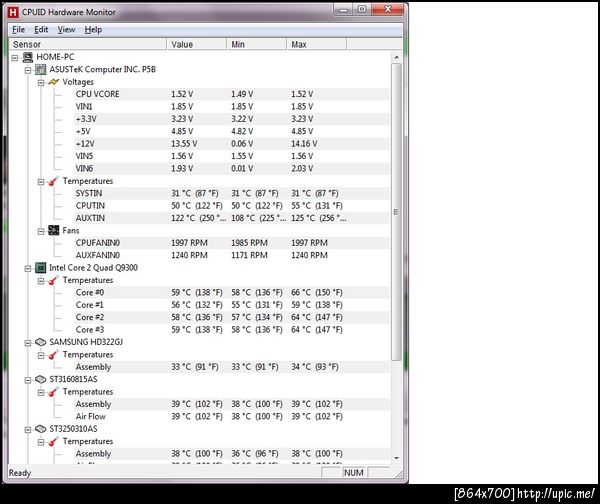Click the Min column header
The width and height of the screenshot is (600, 504).
coord(256,44)
